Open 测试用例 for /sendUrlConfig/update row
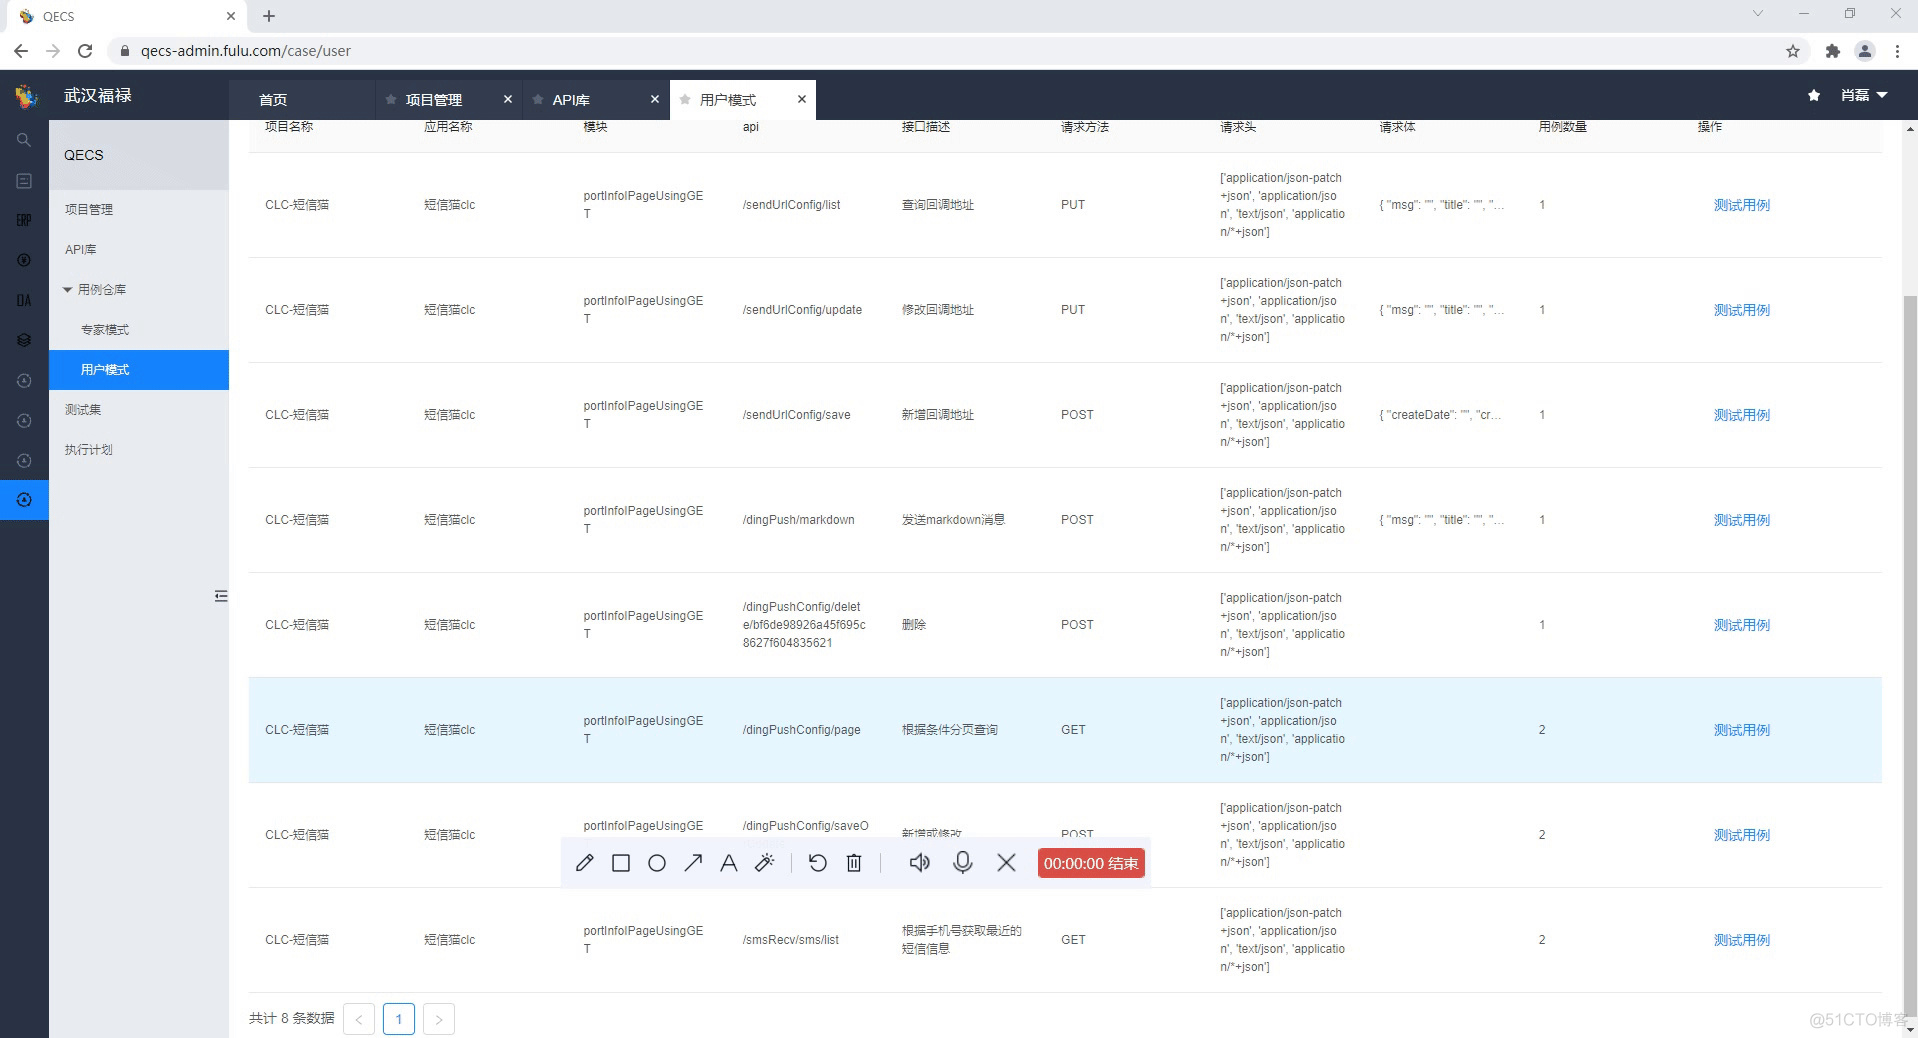This screenshot has width=1918, height=1038. [1742, 310]
